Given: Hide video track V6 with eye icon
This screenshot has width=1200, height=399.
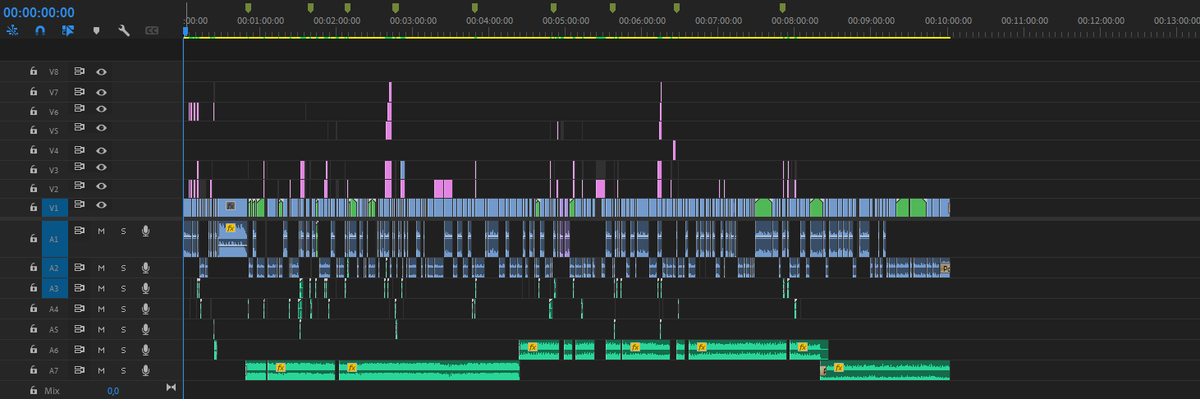Looking at the screenshot, I should [x=101, y=109].
